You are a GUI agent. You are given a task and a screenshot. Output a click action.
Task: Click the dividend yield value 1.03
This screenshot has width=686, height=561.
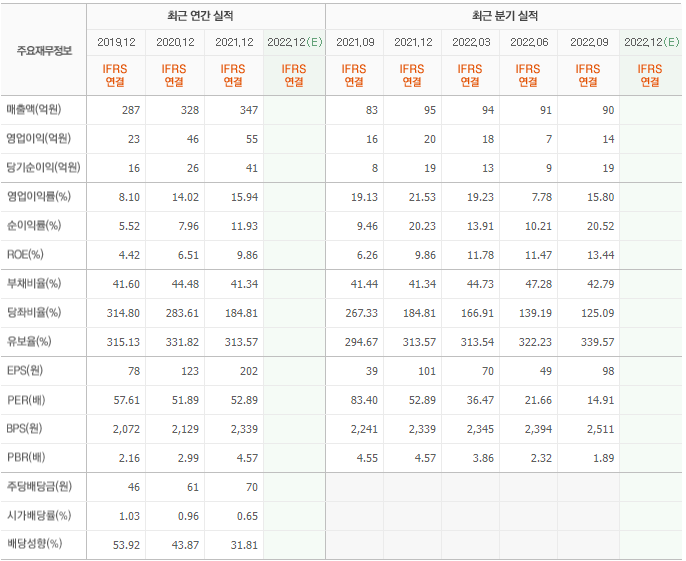(x=129, y=516)
